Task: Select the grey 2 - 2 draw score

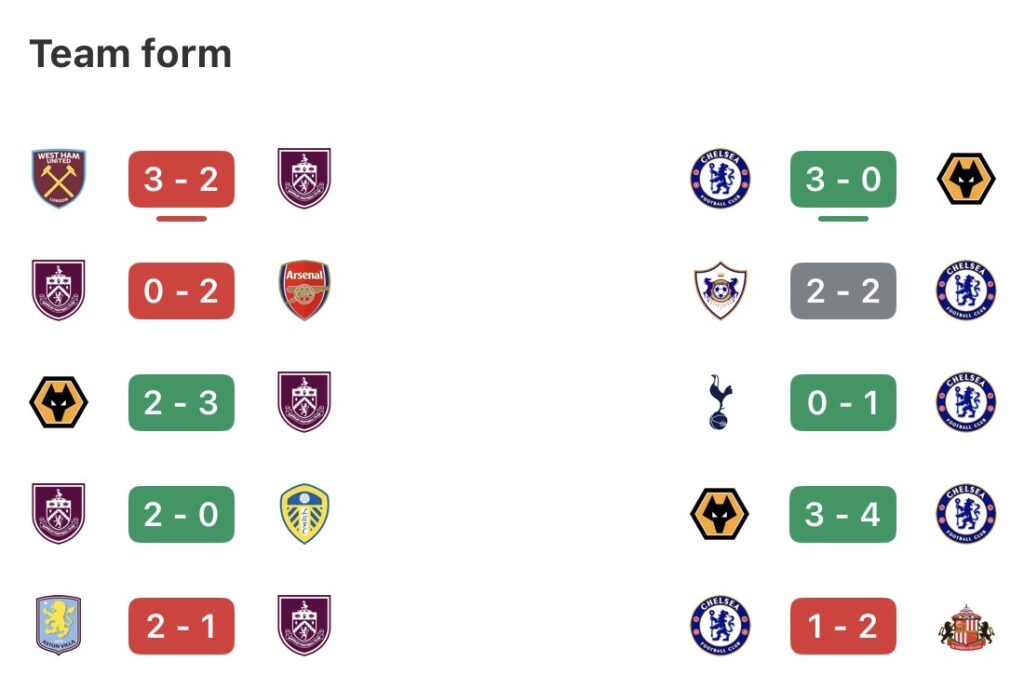Action: point(843,291)
